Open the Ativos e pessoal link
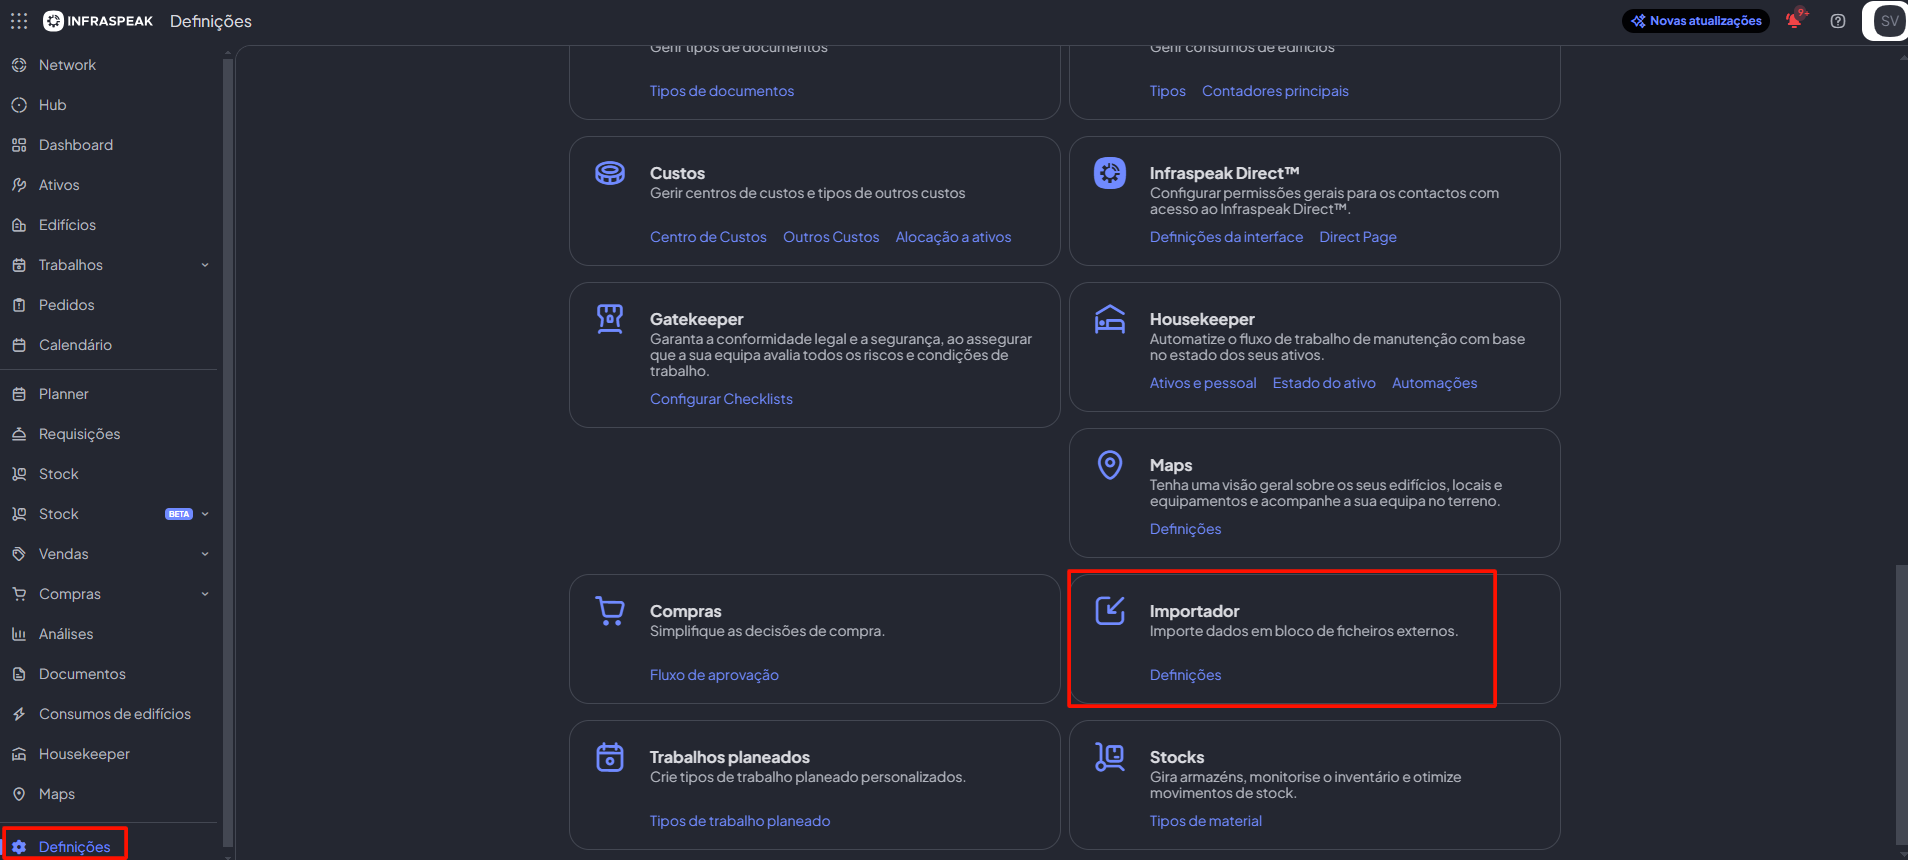The height and width of the screenshot is (860, 1908). (x=1203, y=383)
